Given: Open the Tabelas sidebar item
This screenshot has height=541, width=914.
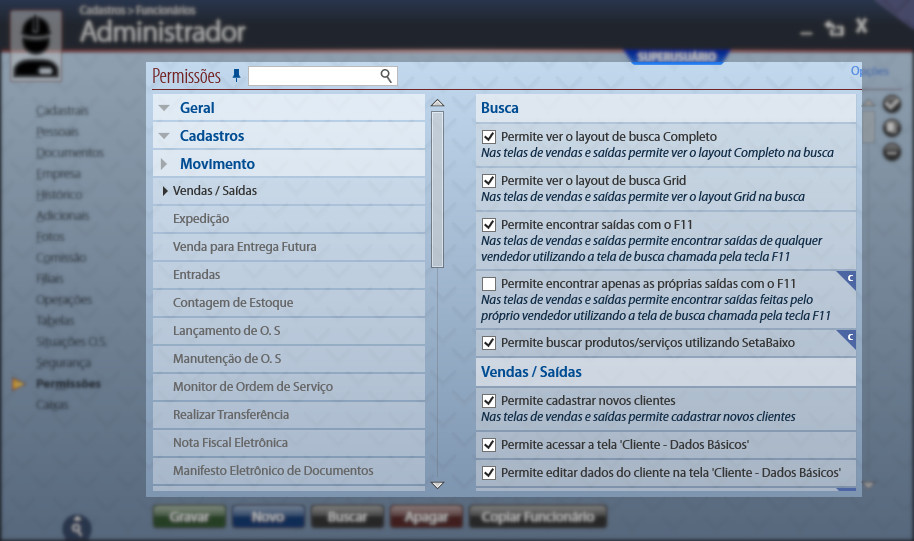Looking at the screenshot, I should click(55, 321).
